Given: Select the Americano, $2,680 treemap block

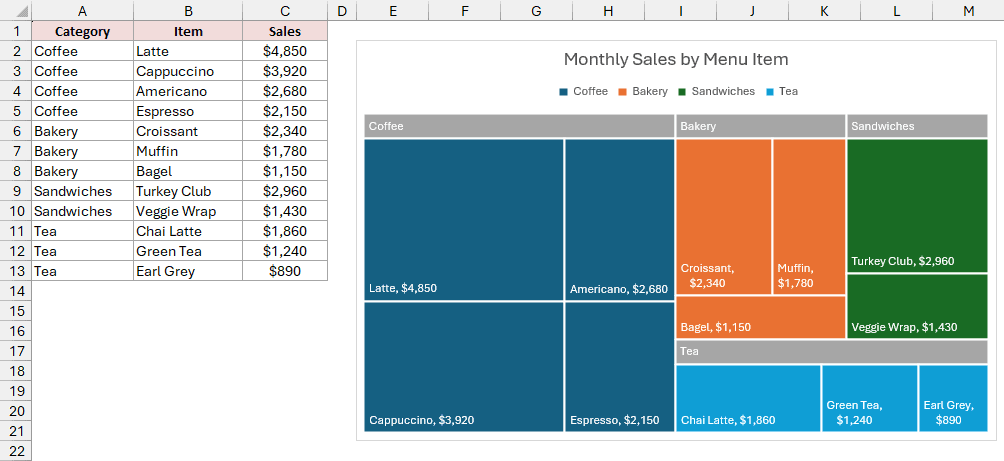Looking at the screenshot, I should click(620, 220).
